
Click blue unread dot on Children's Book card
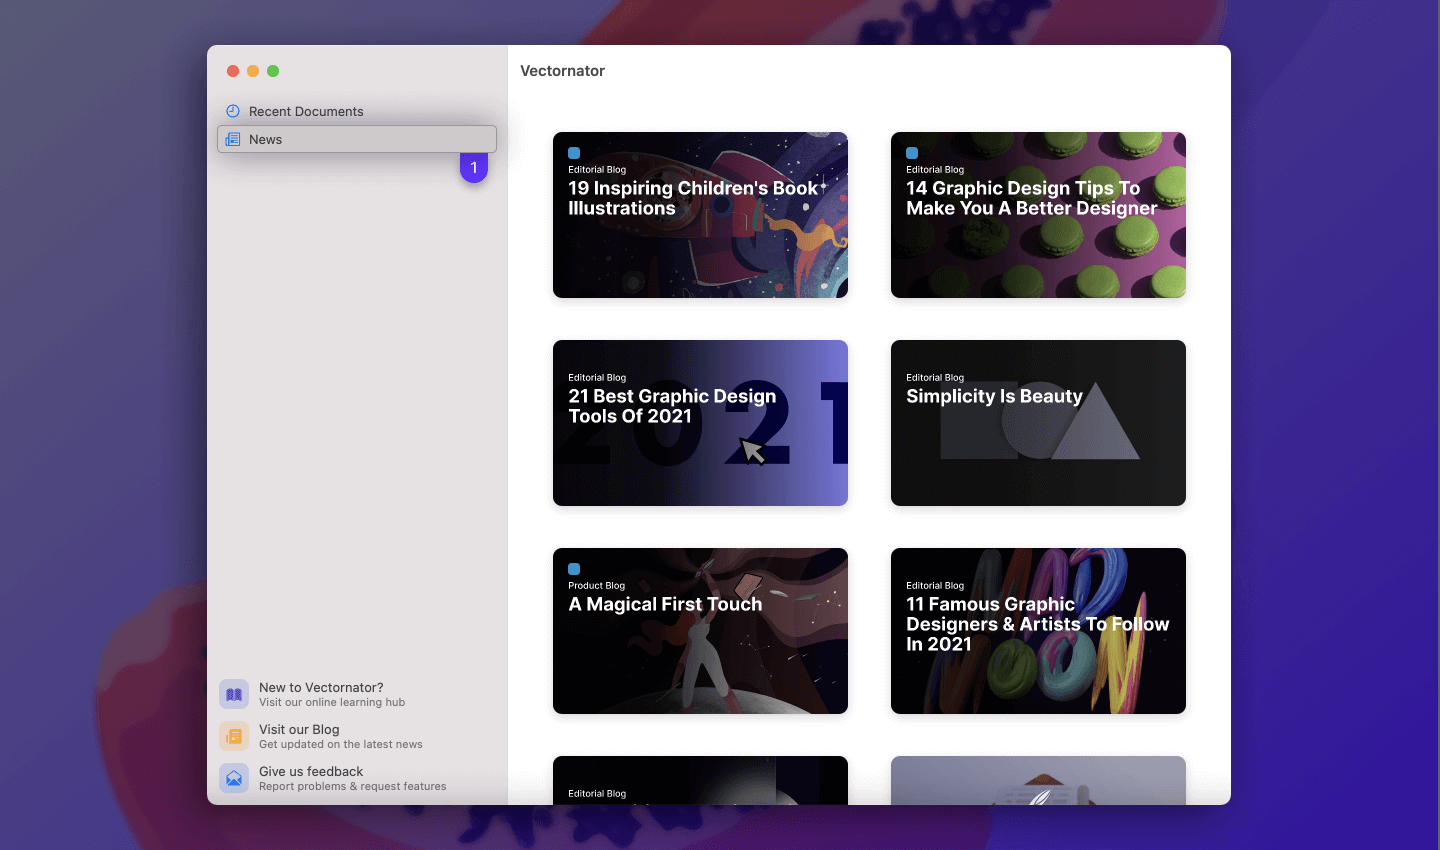click(574, 153)
